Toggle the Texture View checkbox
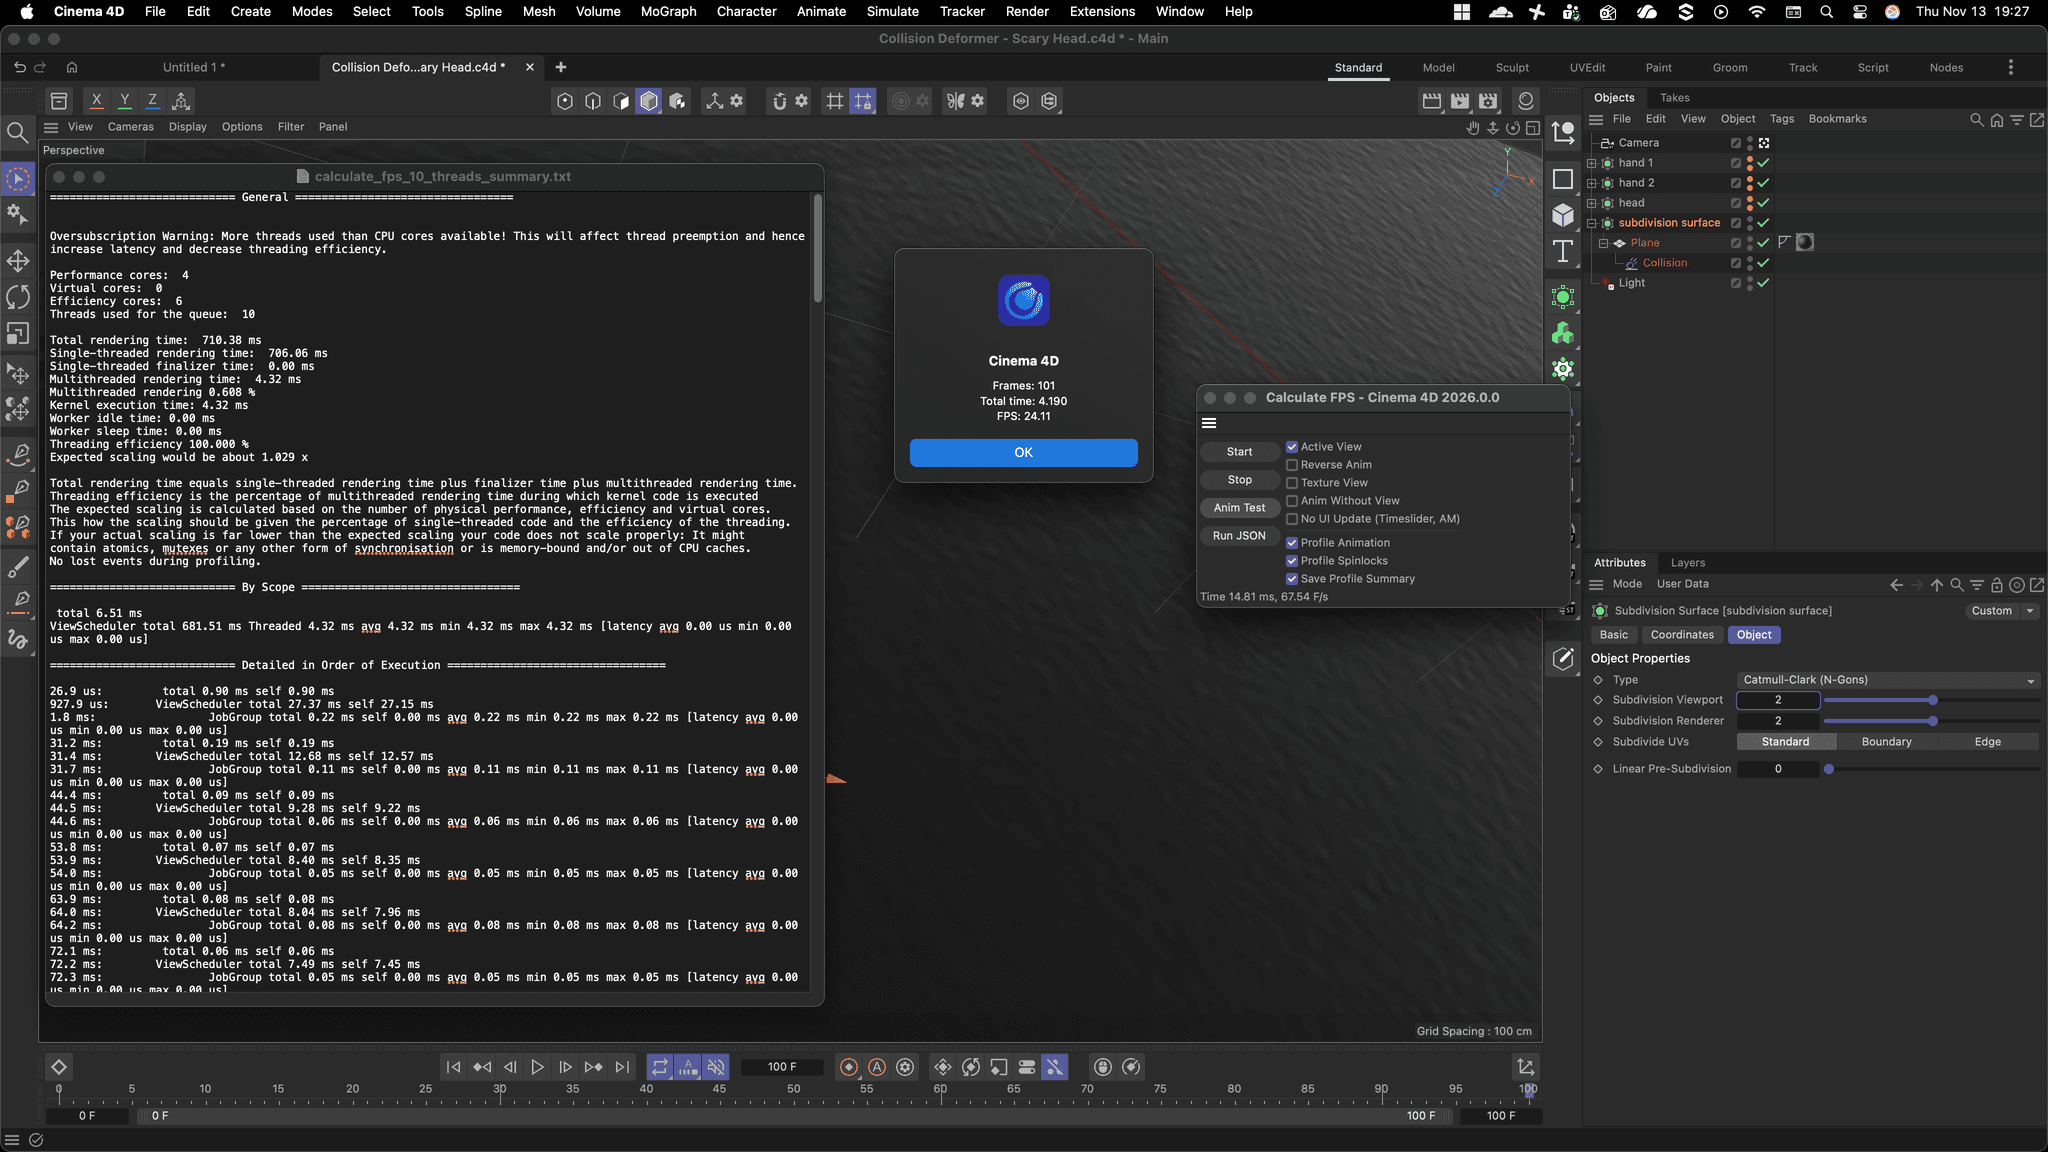The height and width of the screenshot is (1152, 2048). [x=1292, y=483]
